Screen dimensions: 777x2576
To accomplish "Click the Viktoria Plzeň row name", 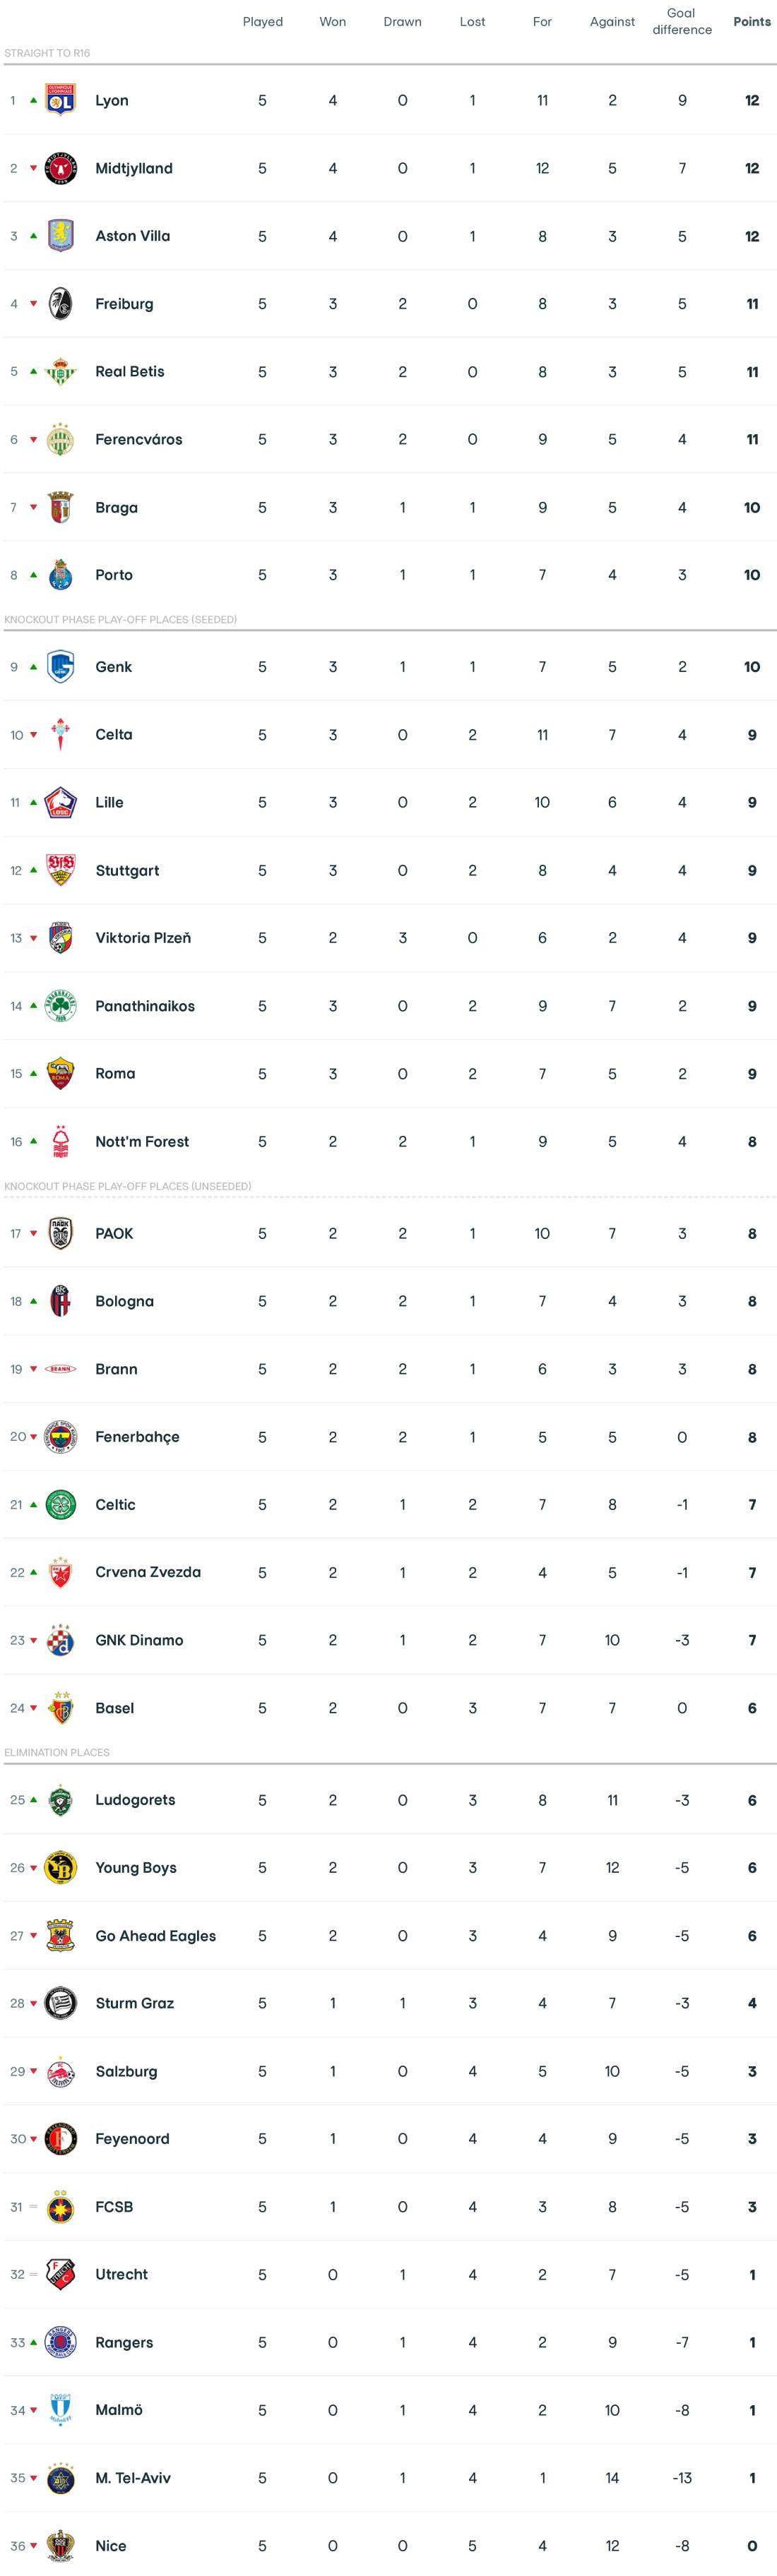I will point(143,938).
